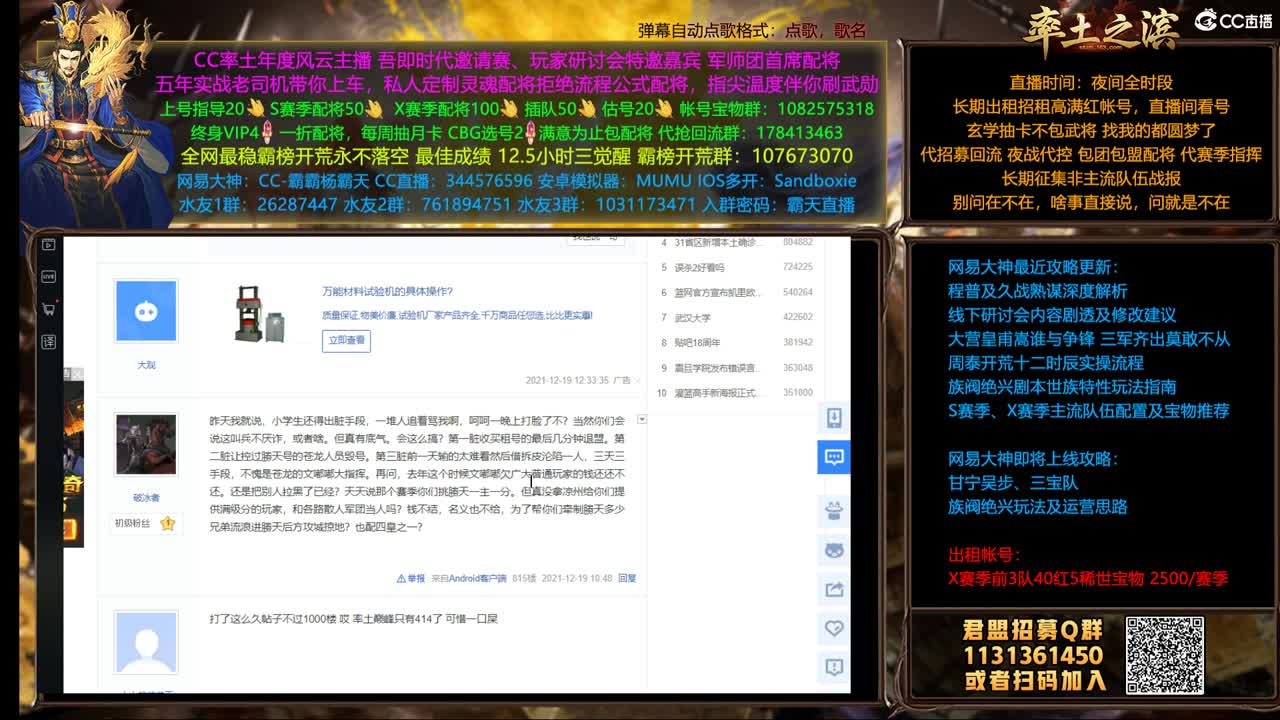Open hot topic 贴吧18周年

(697, 342)
